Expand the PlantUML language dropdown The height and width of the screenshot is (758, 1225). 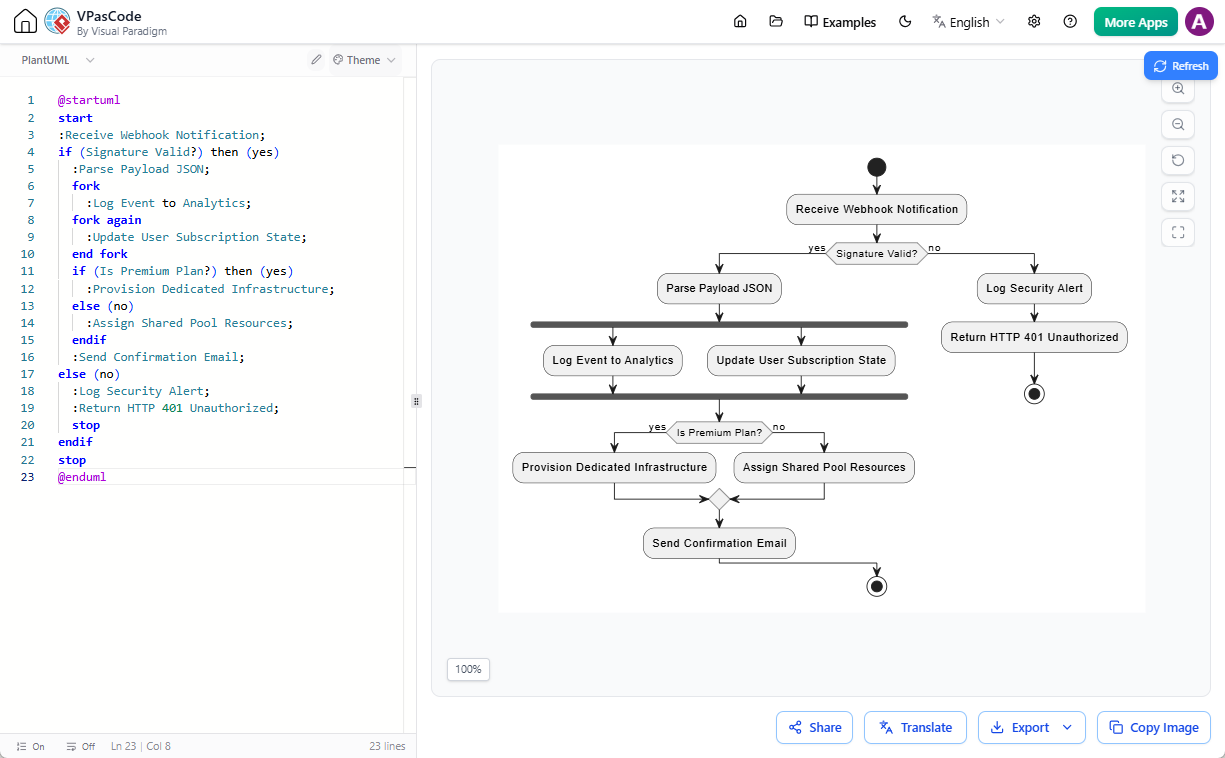[x=58, y=60]
